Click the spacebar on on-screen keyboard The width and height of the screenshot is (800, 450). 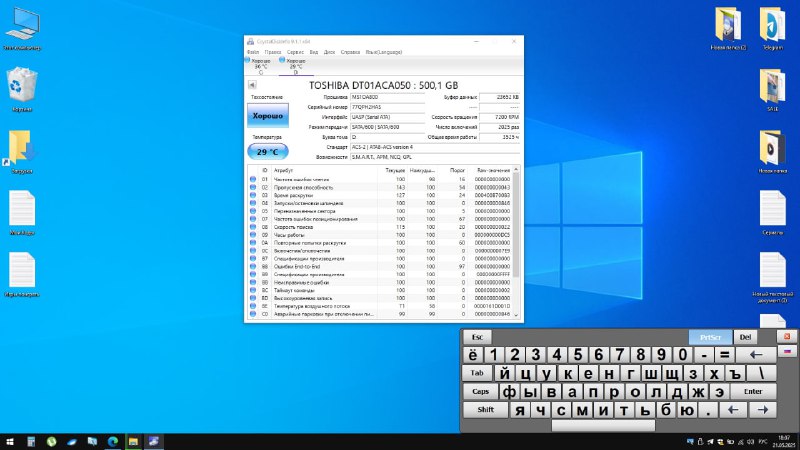603,426
